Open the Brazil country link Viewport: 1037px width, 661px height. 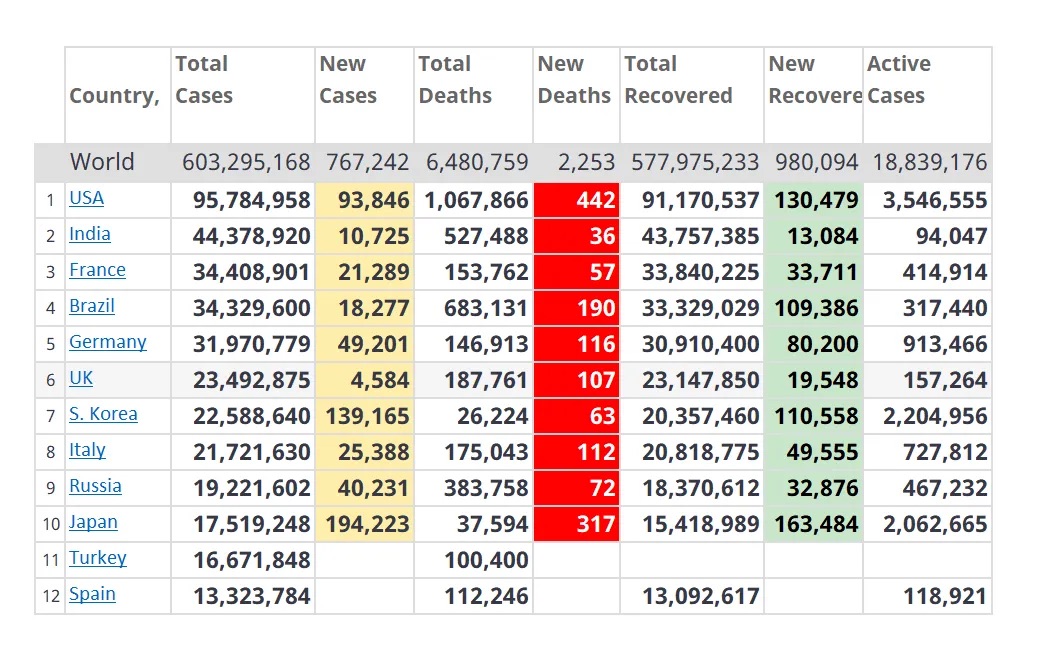92,306
